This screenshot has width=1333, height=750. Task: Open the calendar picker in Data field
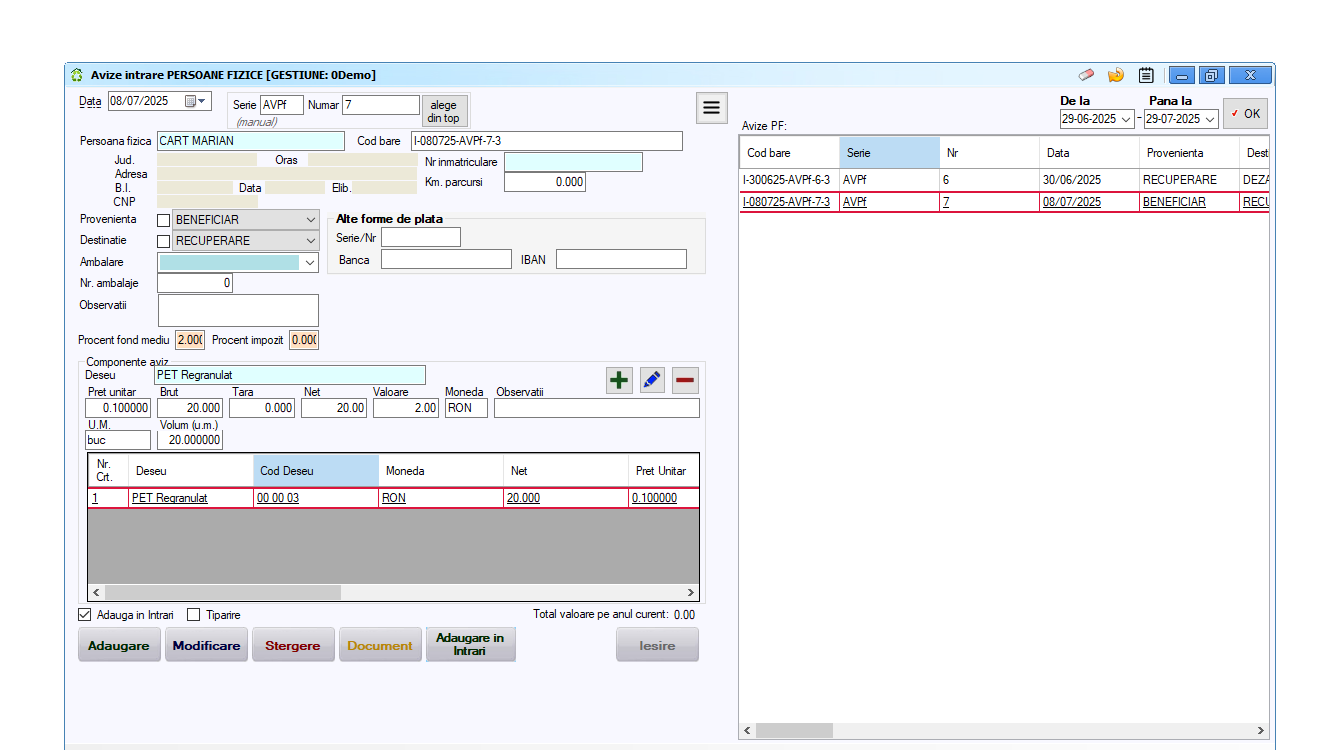pos(190,101)
